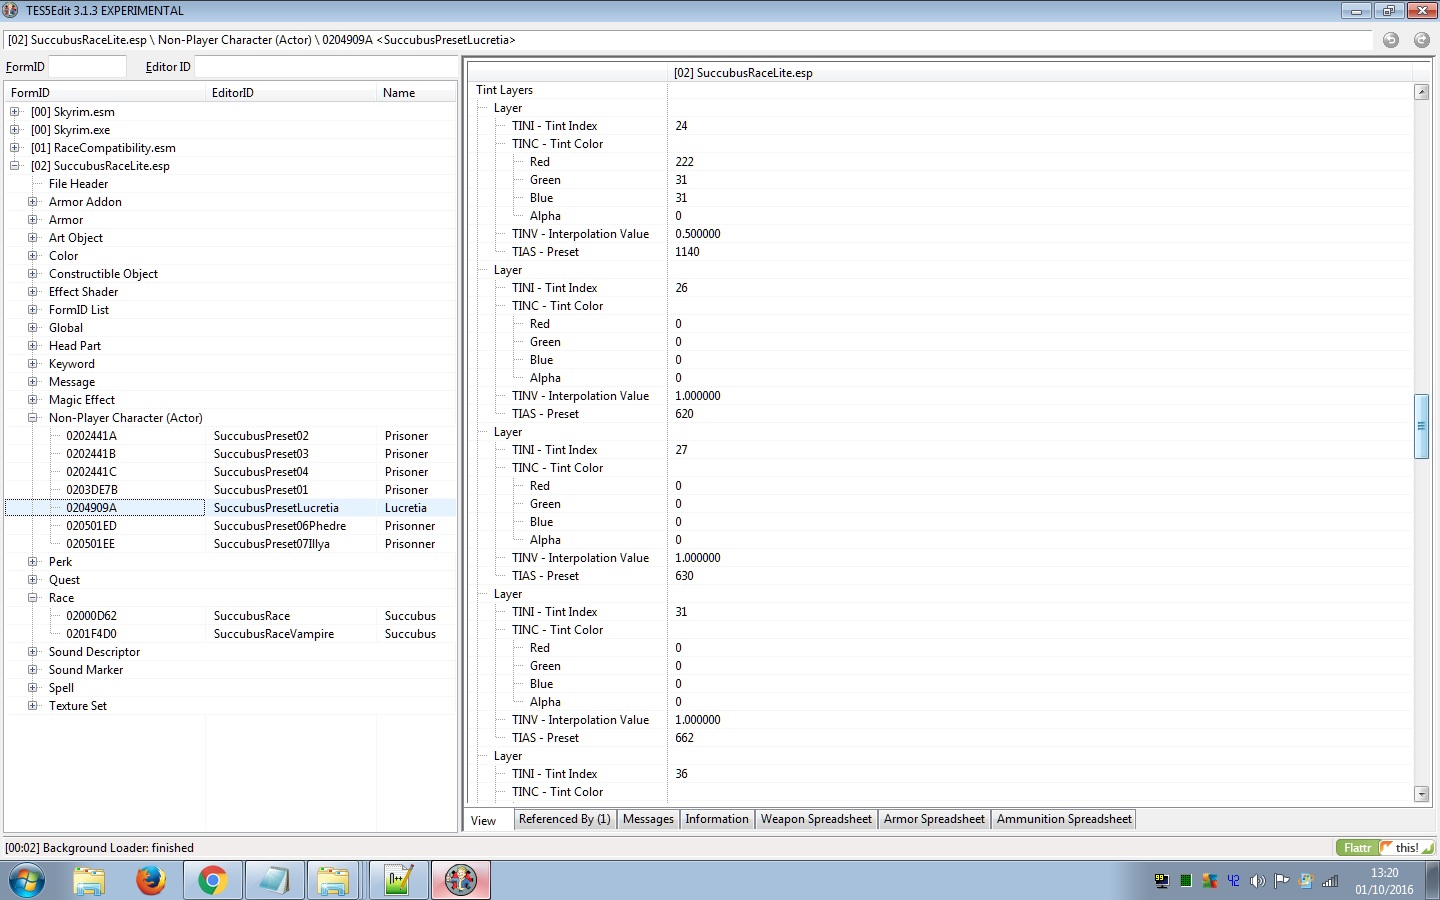Open the volume control in system tray
The height and width of the screenshot is (900, 1440).
[x=1258, y=881]
